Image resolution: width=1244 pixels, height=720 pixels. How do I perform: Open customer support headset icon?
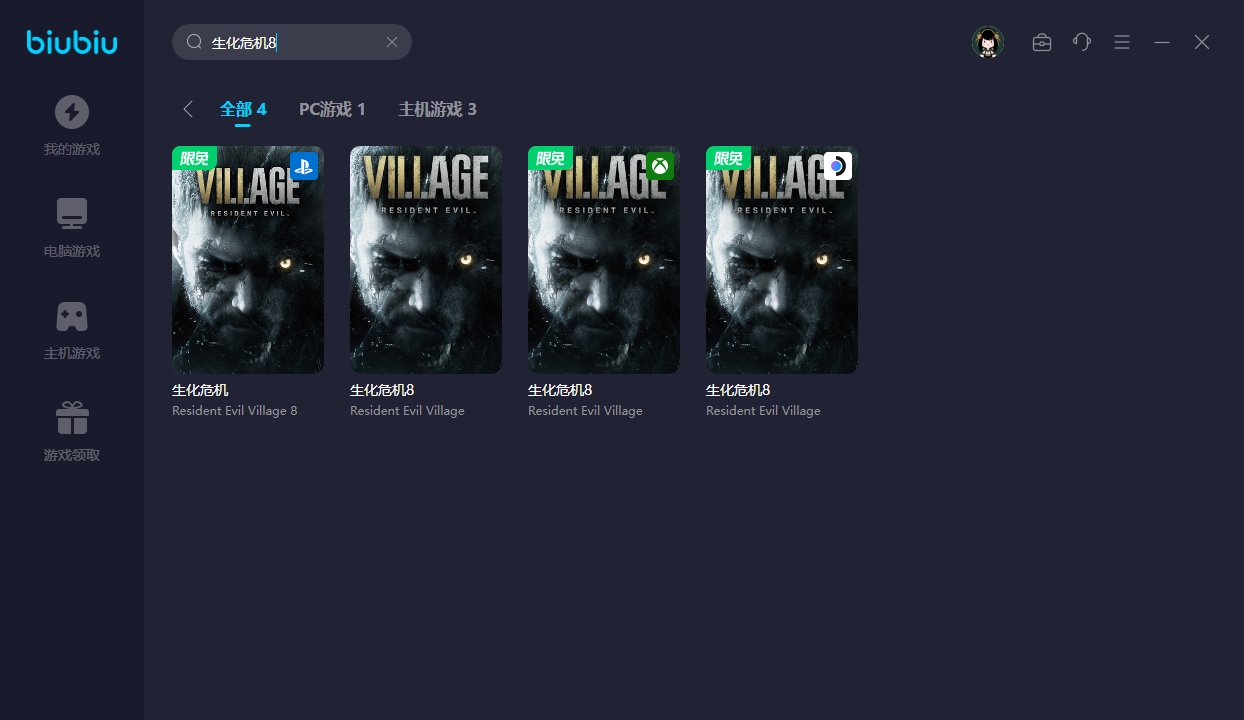[x=1082, y=42]
